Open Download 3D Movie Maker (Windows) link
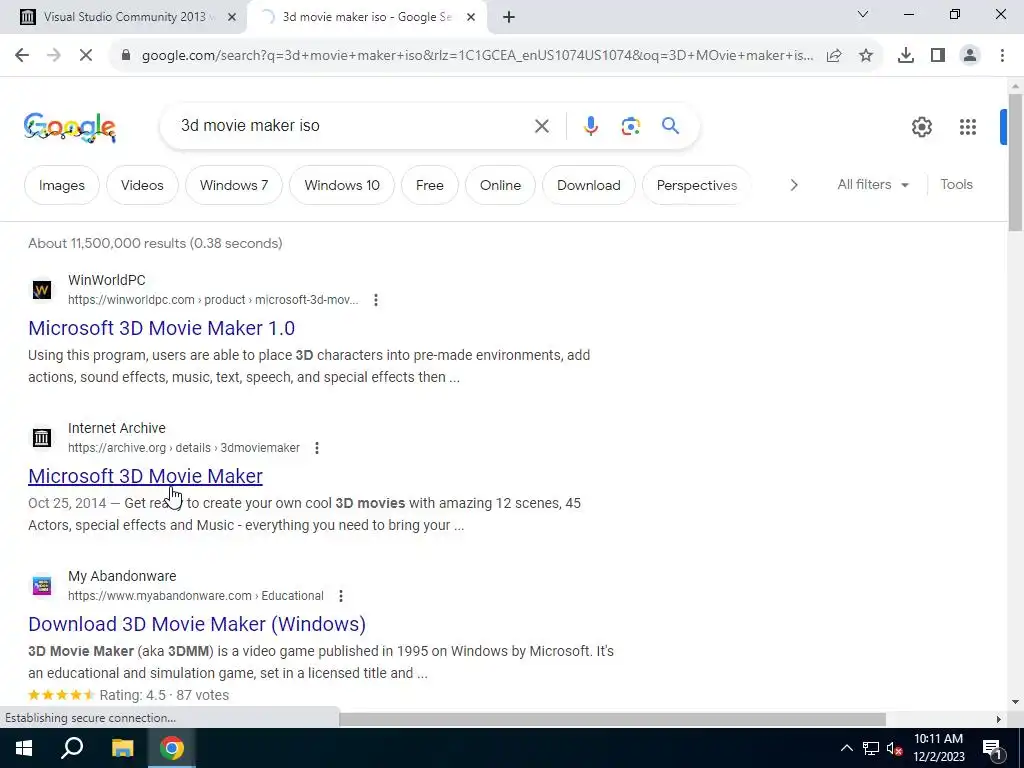Image resolution: width=1024 pixels, height=768 pixels. pos(197,624)
